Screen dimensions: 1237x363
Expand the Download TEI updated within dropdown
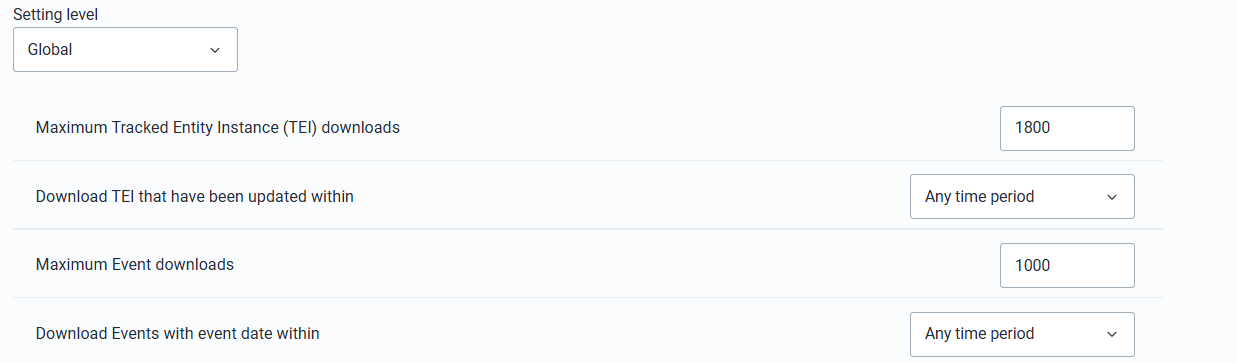tap(1022, 196)
